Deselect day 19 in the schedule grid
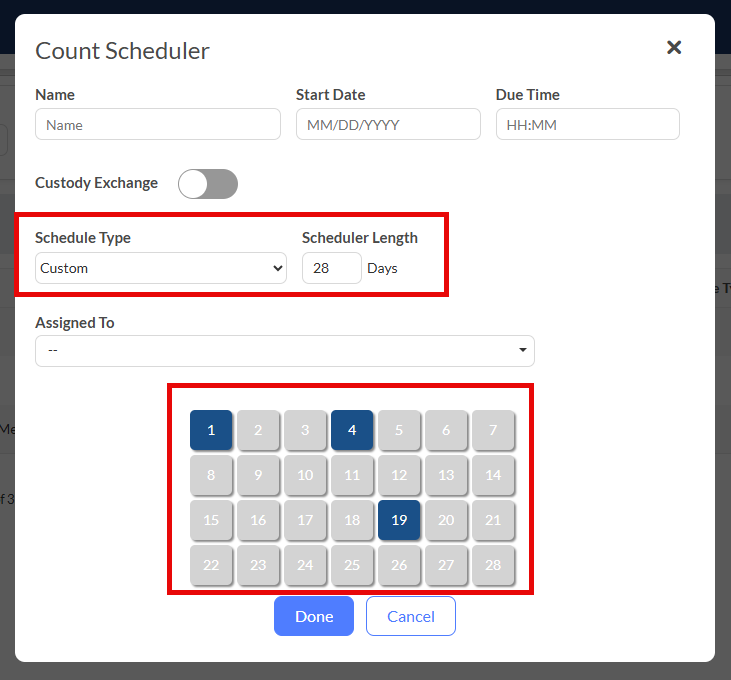 [399, 520]
